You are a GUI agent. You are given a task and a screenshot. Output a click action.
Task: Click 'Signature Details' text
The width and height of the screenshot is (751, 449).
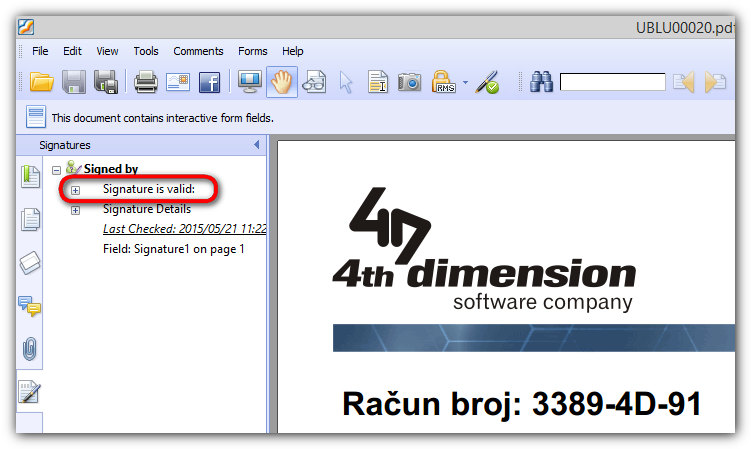point(147,209)
